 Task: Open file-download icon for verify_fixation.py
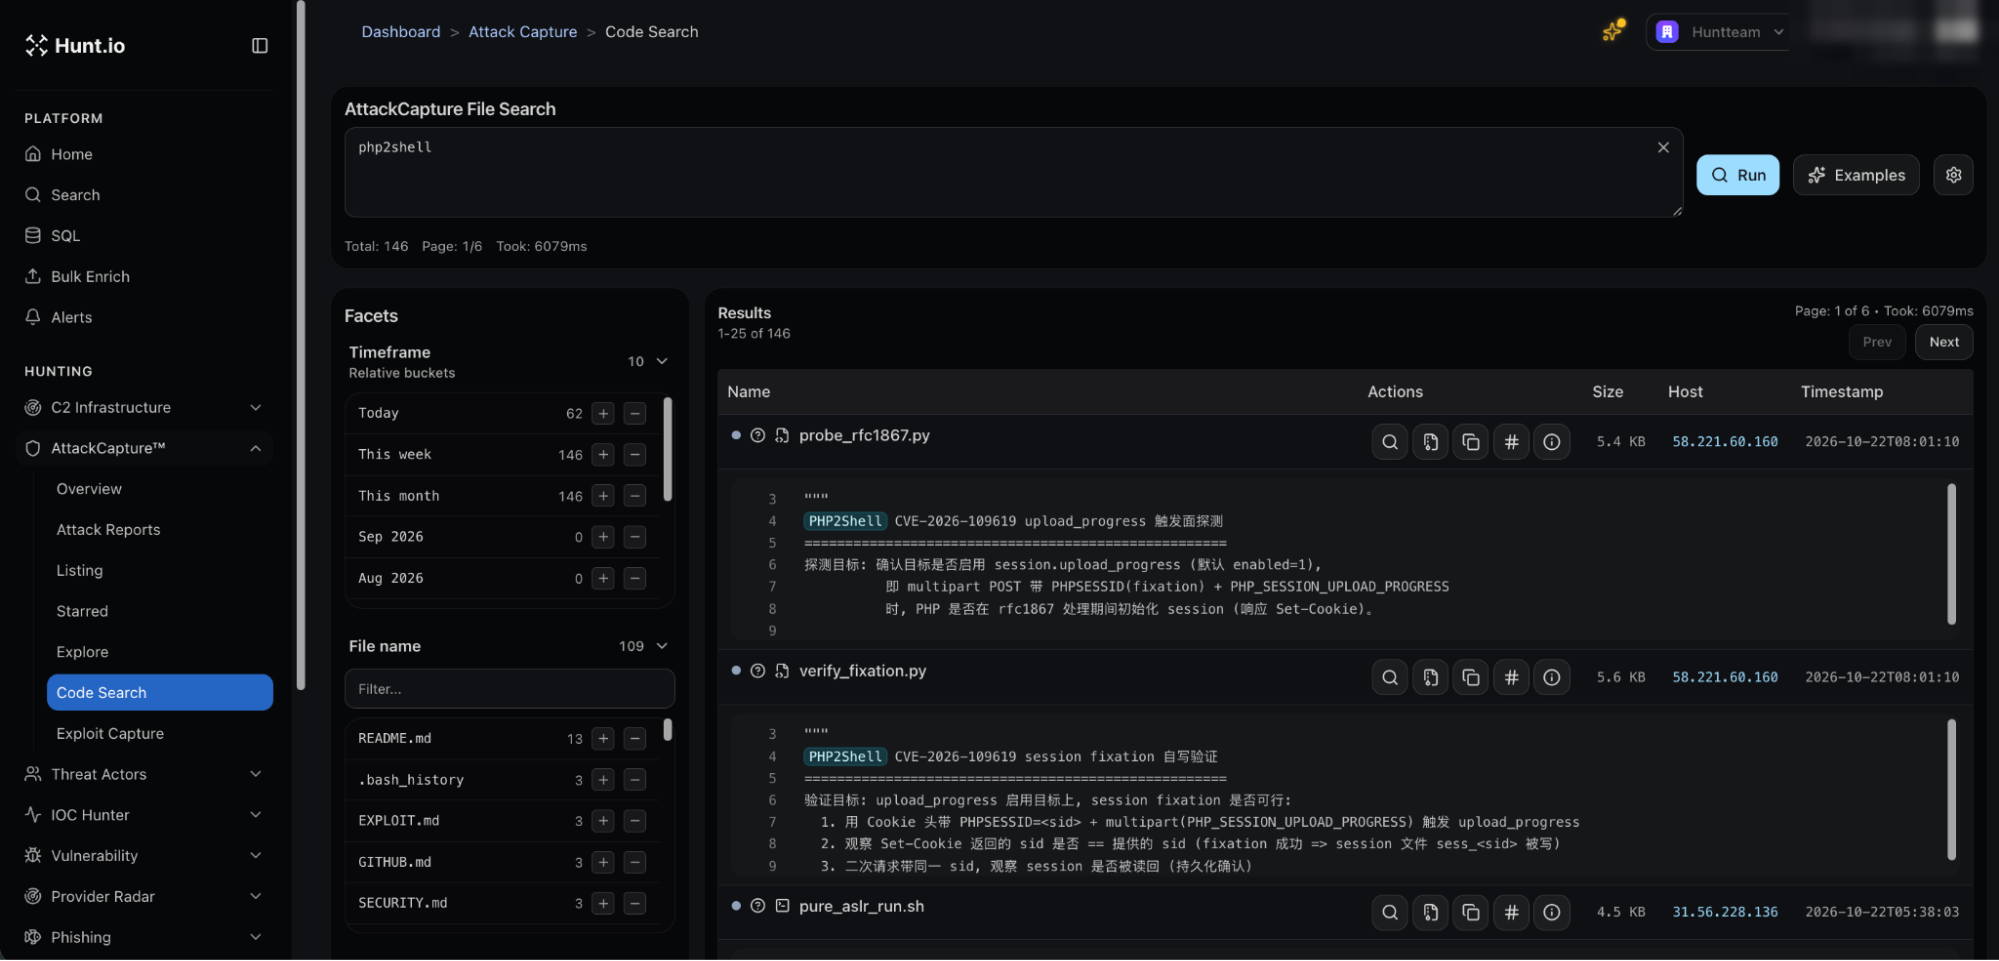click(1431, 678)
